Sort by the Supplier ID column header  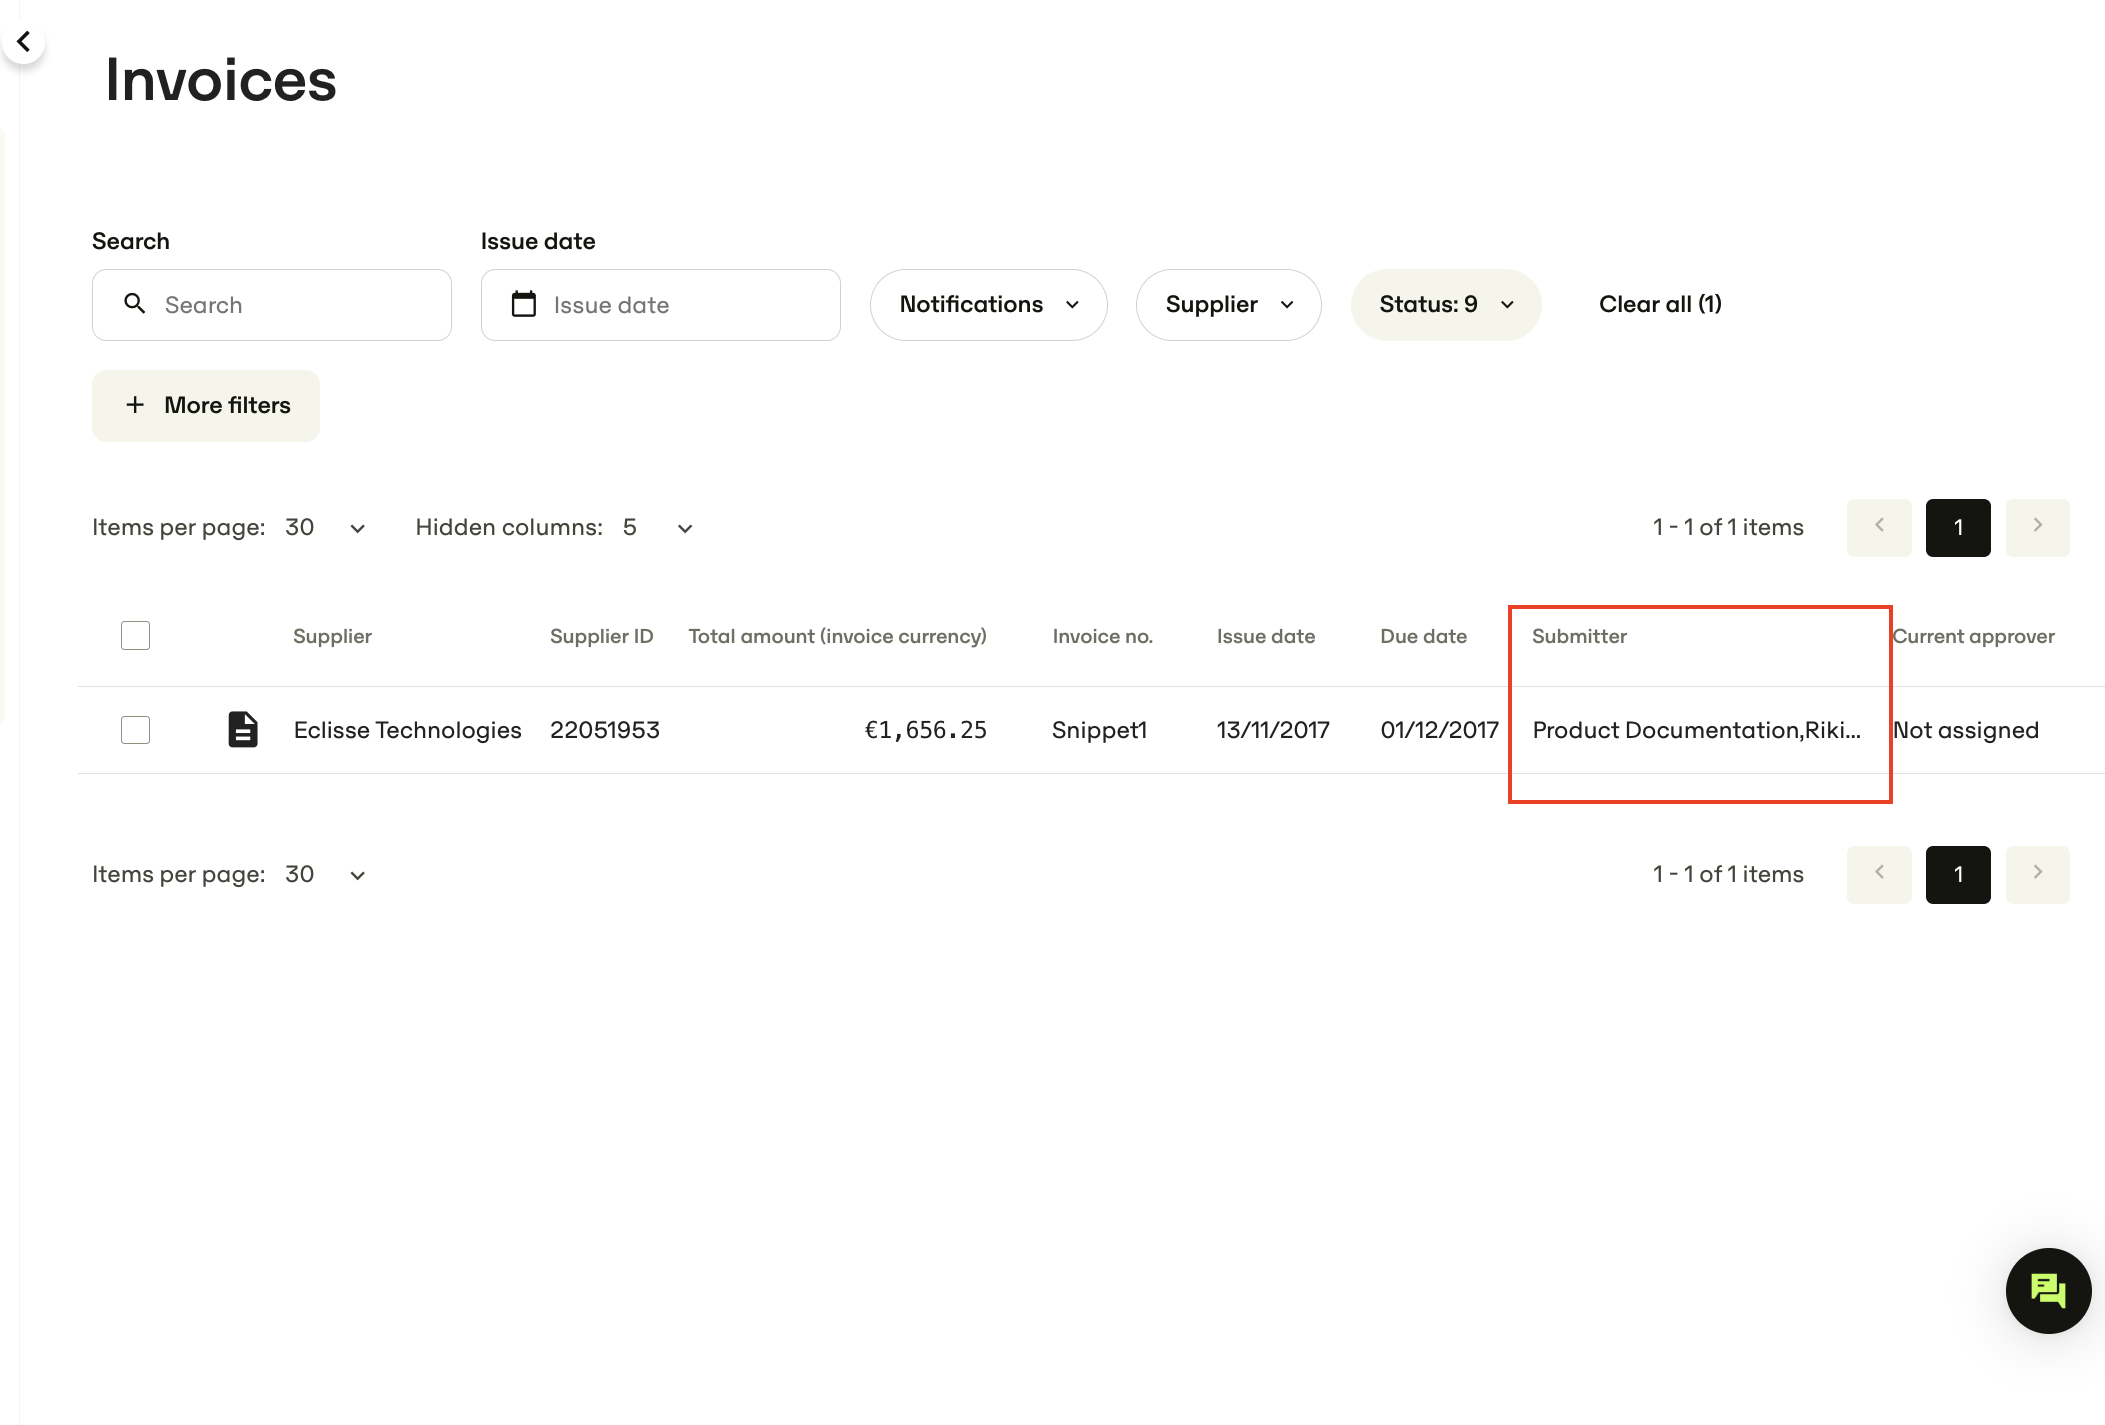click(601, 636)
